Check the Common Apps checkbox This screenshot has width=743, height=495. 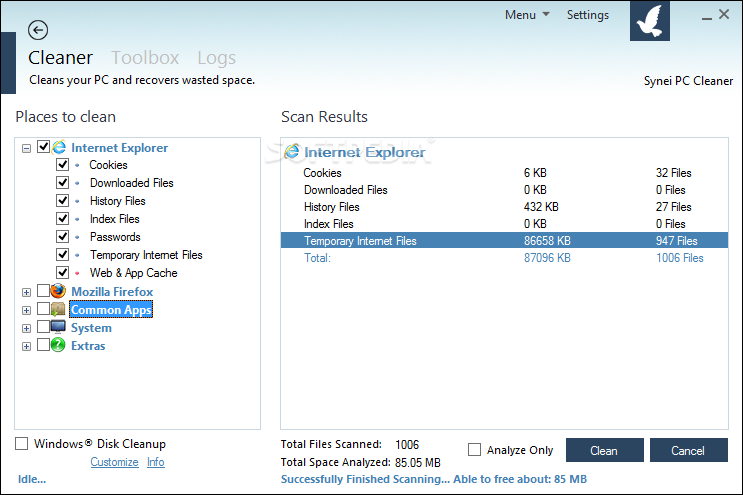pyautogui.click(x=43, y=308)
